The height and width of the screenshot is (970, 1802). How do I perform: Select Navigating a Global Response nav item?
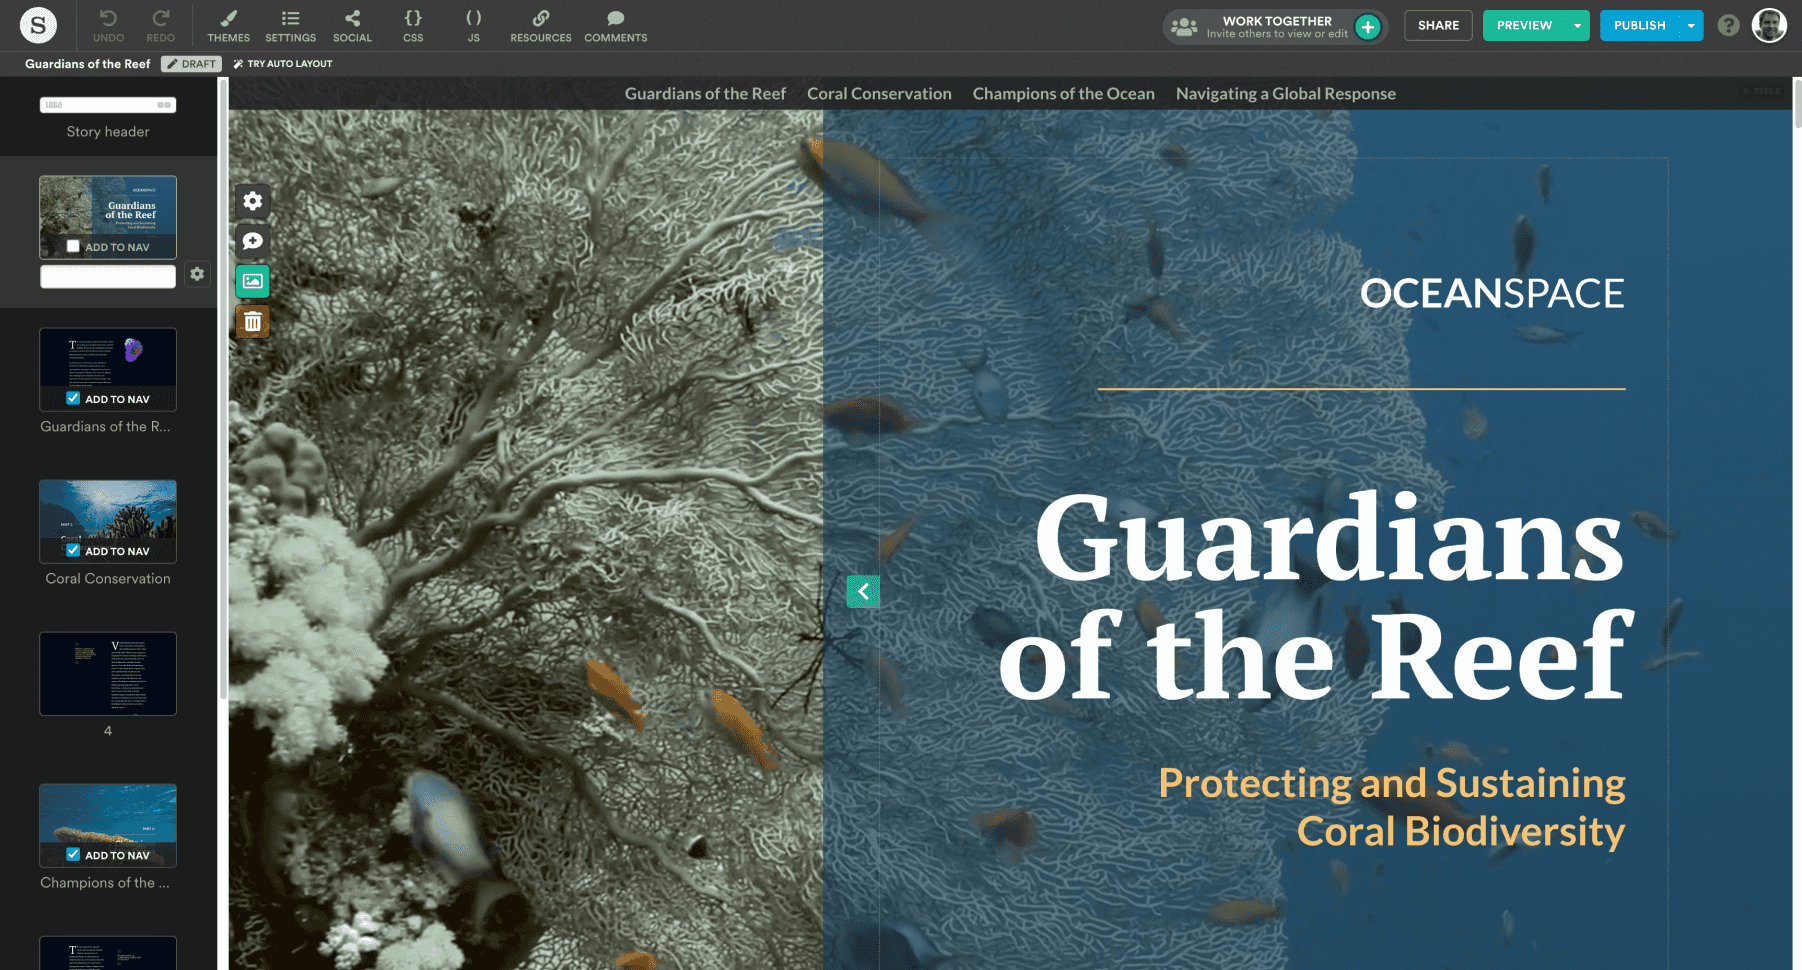(1285, 94)
